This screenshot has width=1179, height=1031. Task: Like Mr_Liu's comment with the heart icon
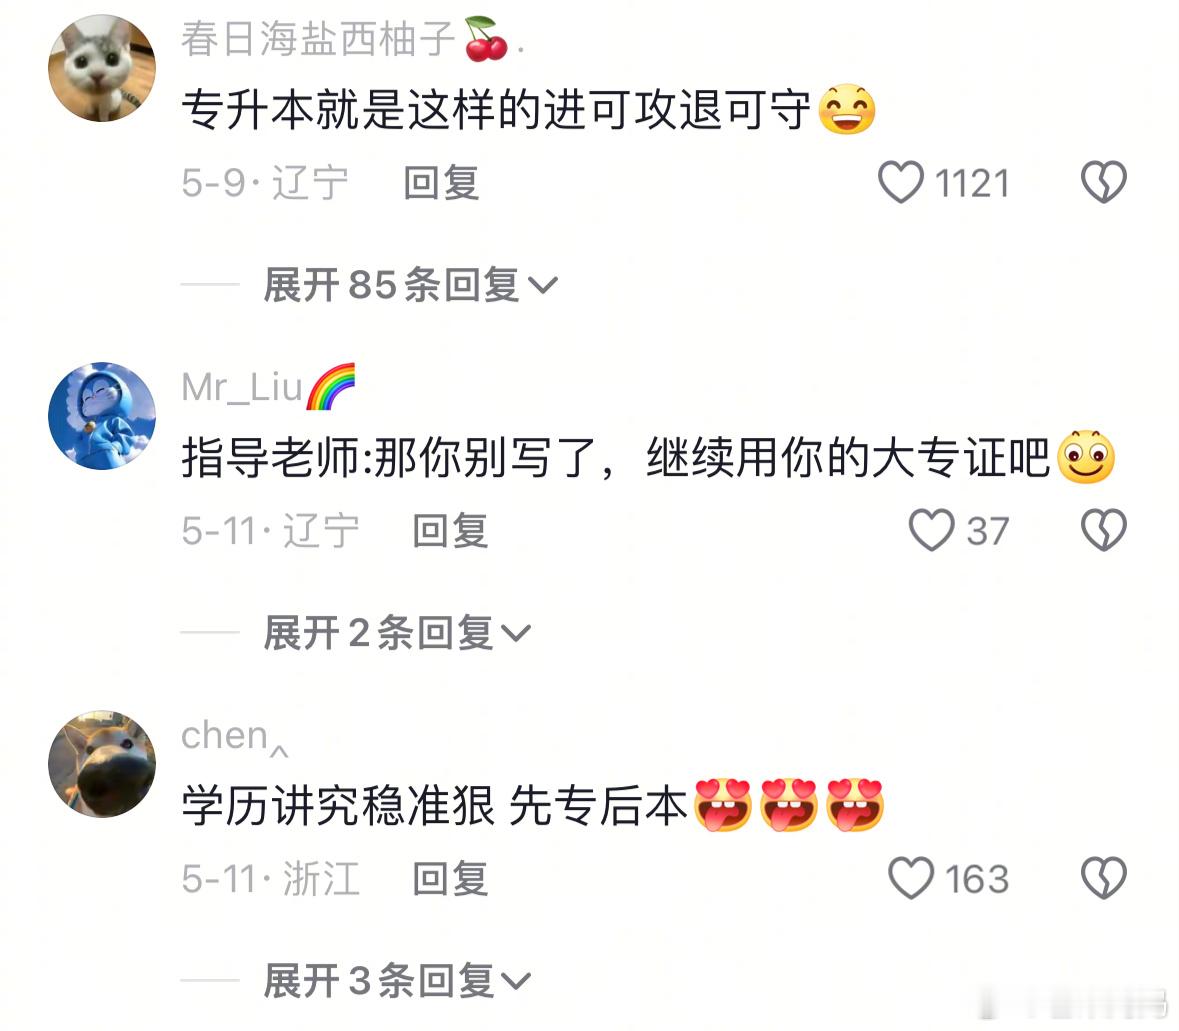(931, 530)
